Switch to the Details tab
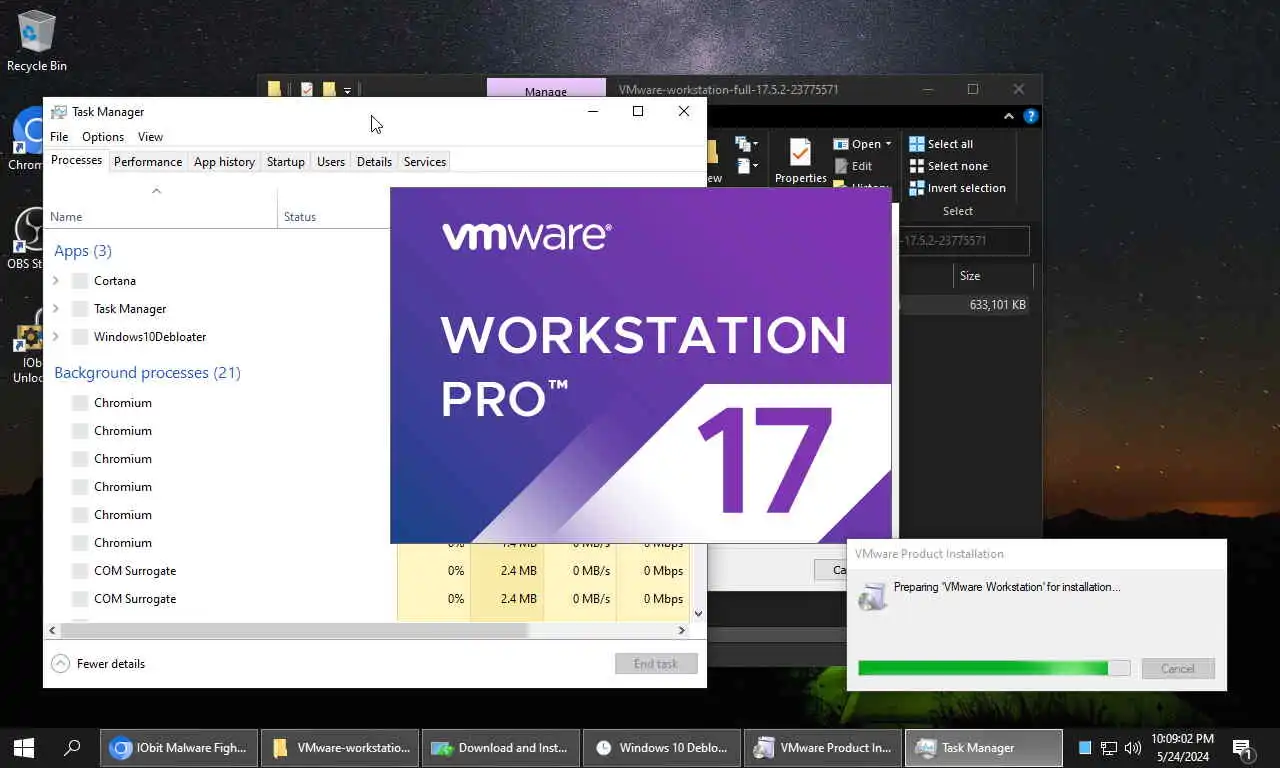1280x768 pixels. click(x=374, y=162)
